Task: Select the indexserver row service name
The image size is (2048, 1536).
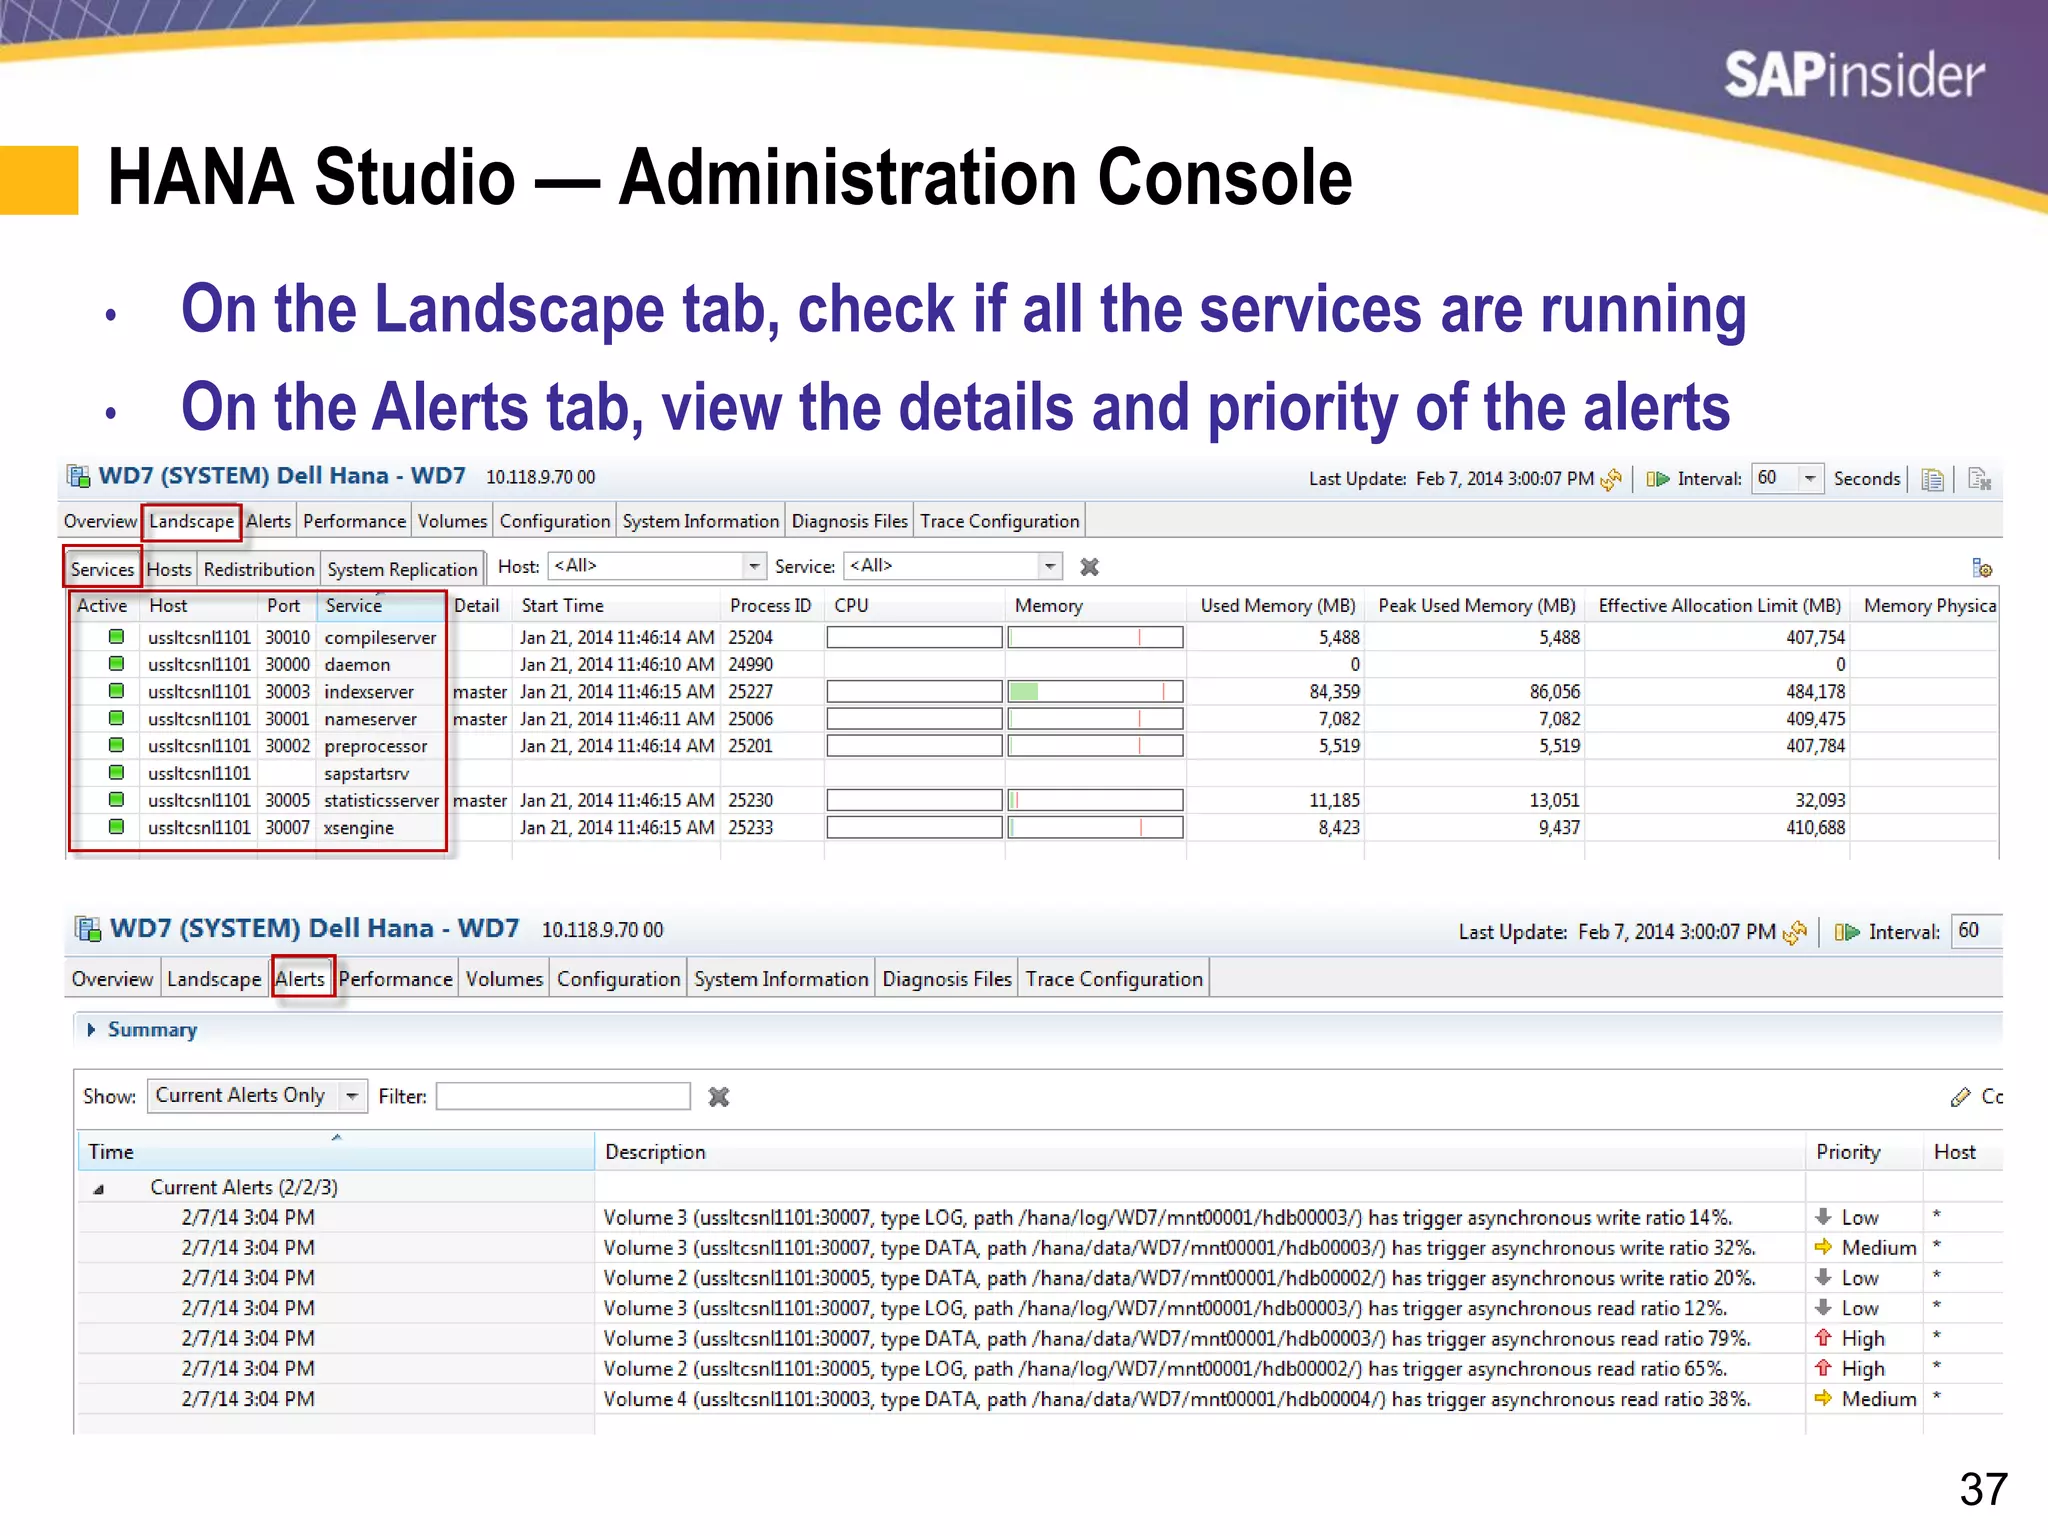Action: tap(369, 691)
